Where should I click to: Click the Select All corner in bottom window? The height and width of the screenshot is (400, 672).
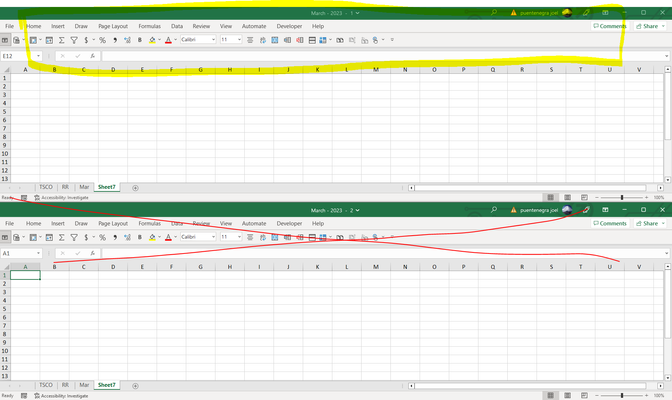(x=5, y=267)
